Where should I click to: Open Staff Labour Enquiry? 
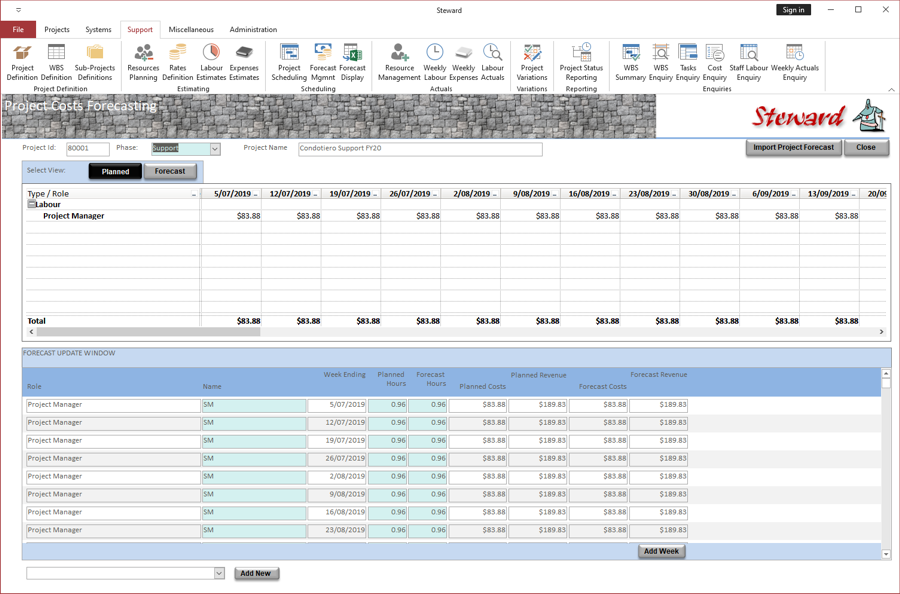(748, 63)
